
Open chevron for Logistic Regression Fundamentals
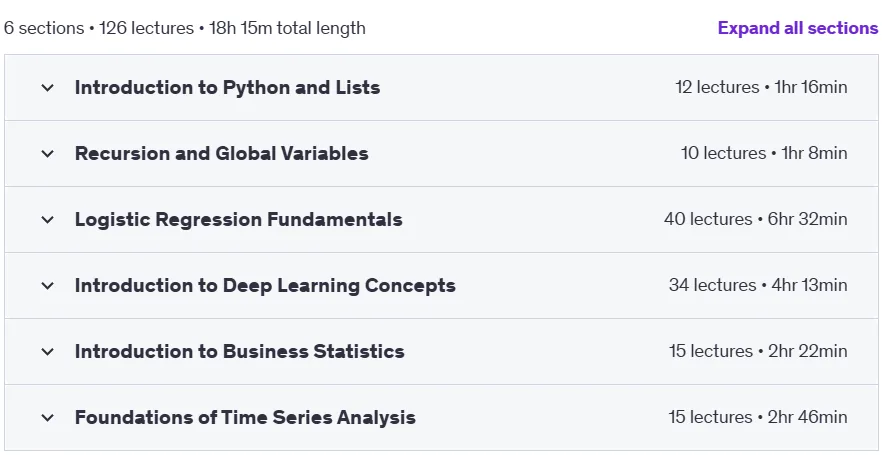[48, 219]
